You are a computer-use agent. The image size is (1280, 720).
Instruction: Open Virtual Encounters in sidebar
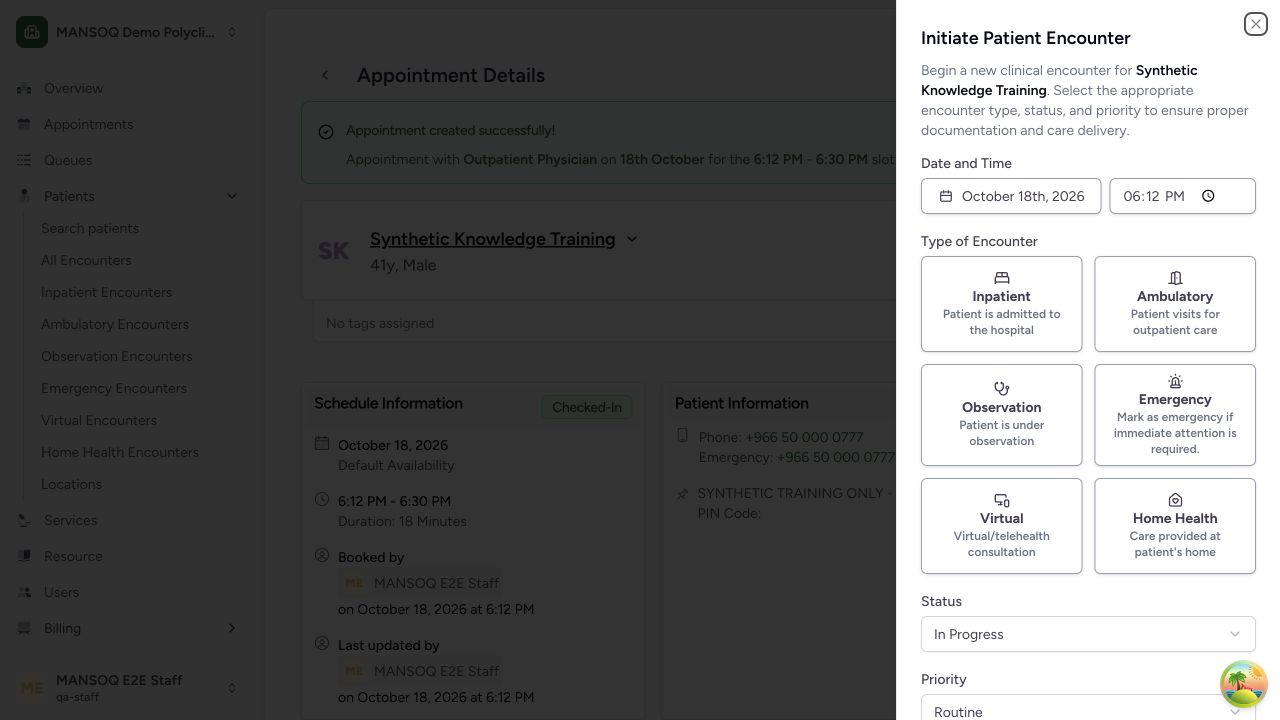click(99, 420)
